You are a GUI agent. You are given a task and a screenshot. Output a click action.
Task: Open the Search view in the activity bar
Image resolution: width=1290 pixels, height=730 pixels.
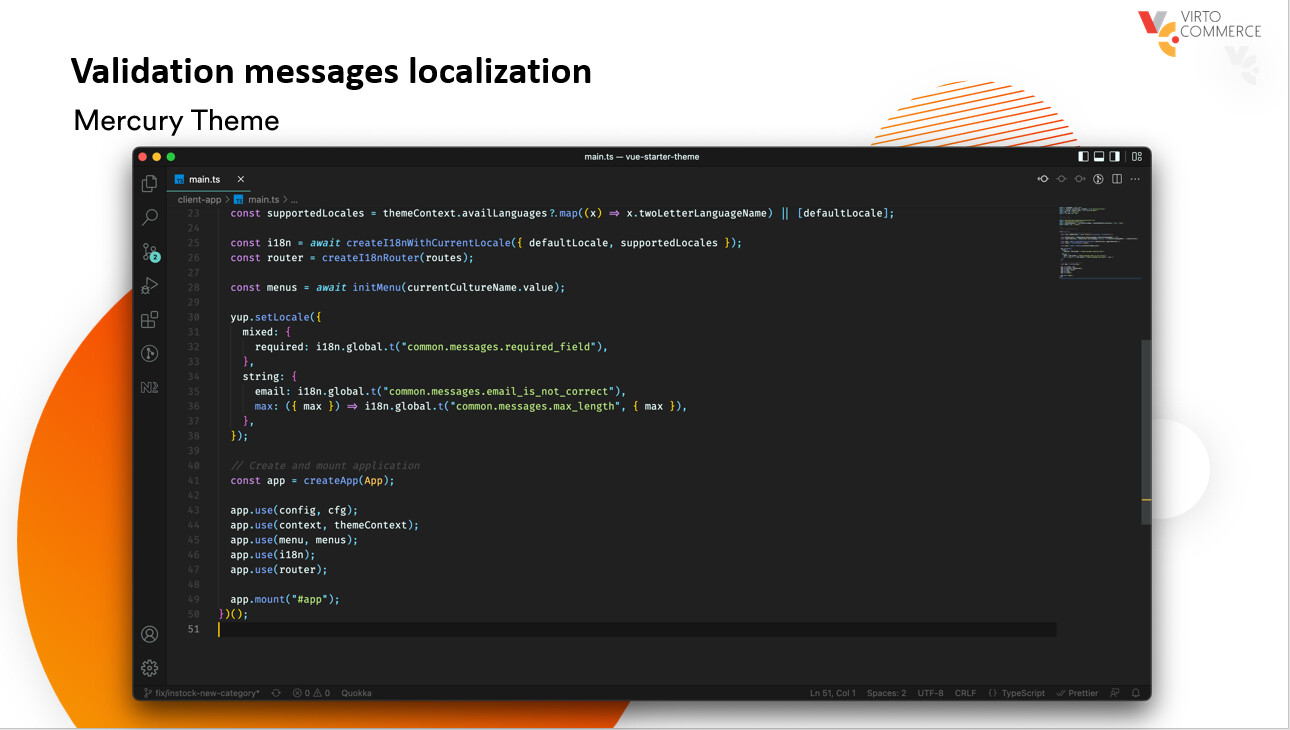[149, 217]
